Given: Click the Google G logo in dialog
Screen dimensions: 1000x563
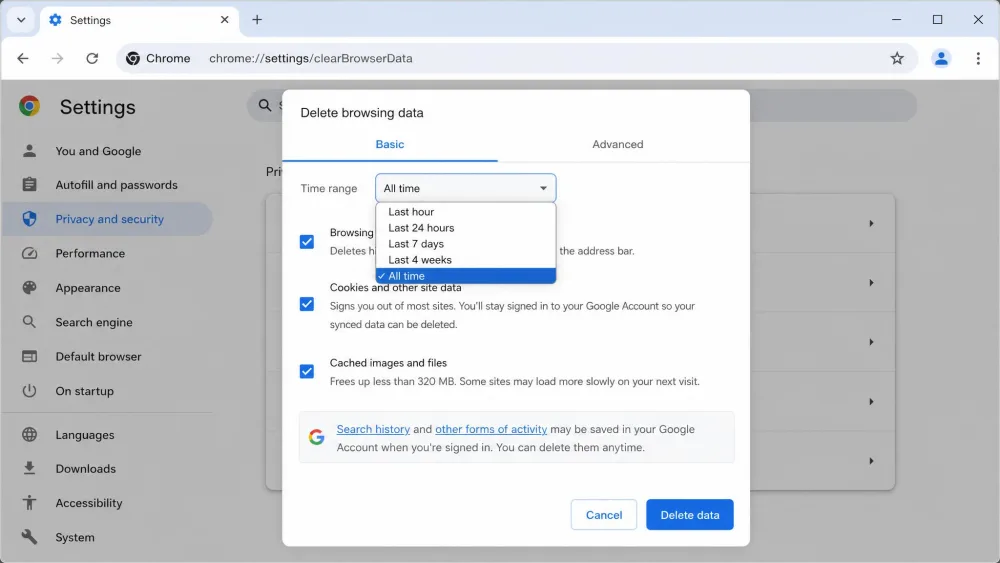Looking at the screenshot, I should click(x=316, y=437).
